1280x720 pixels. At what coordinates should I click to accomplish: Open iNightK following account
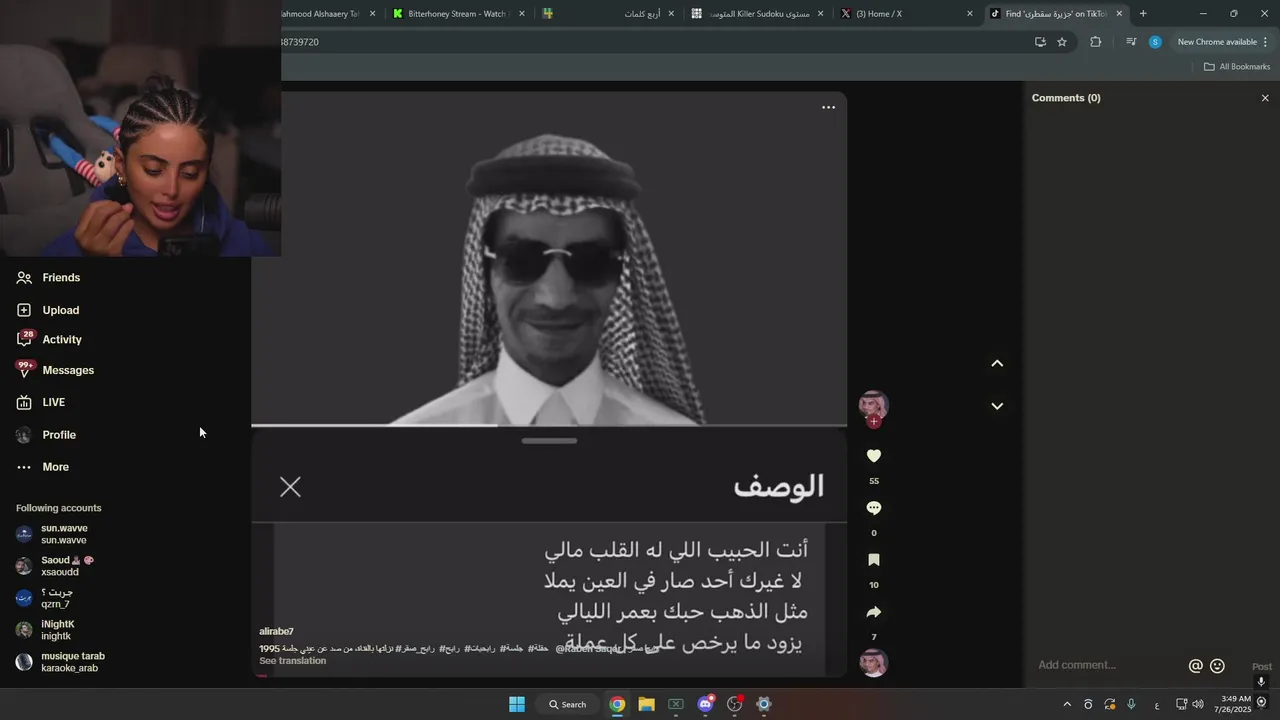pyautogui.click(x=46, y=630)
